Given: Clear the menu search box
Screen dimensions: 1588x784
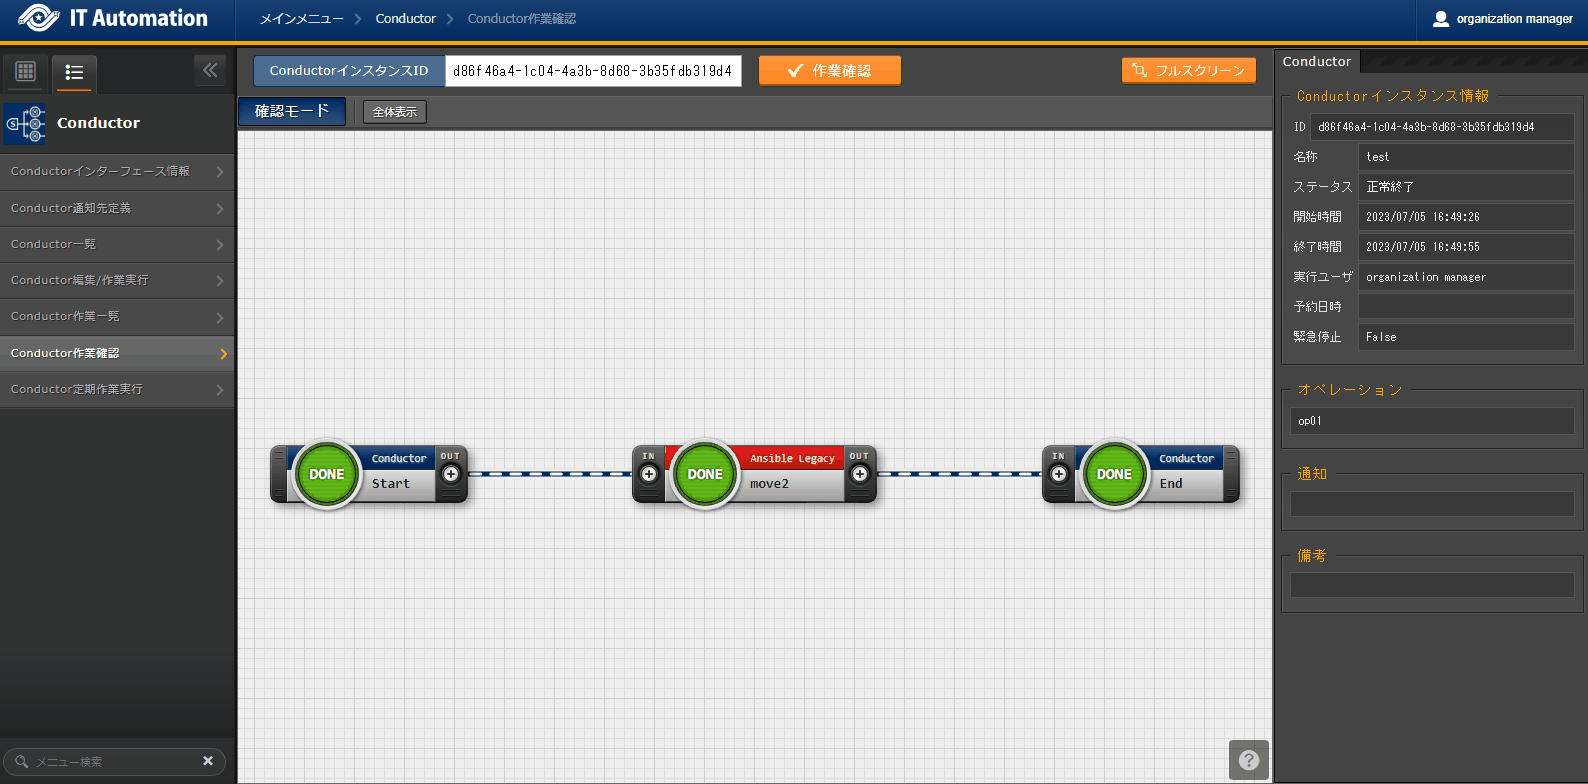Looking at the screenshot, I should click(x=208, y=761).
